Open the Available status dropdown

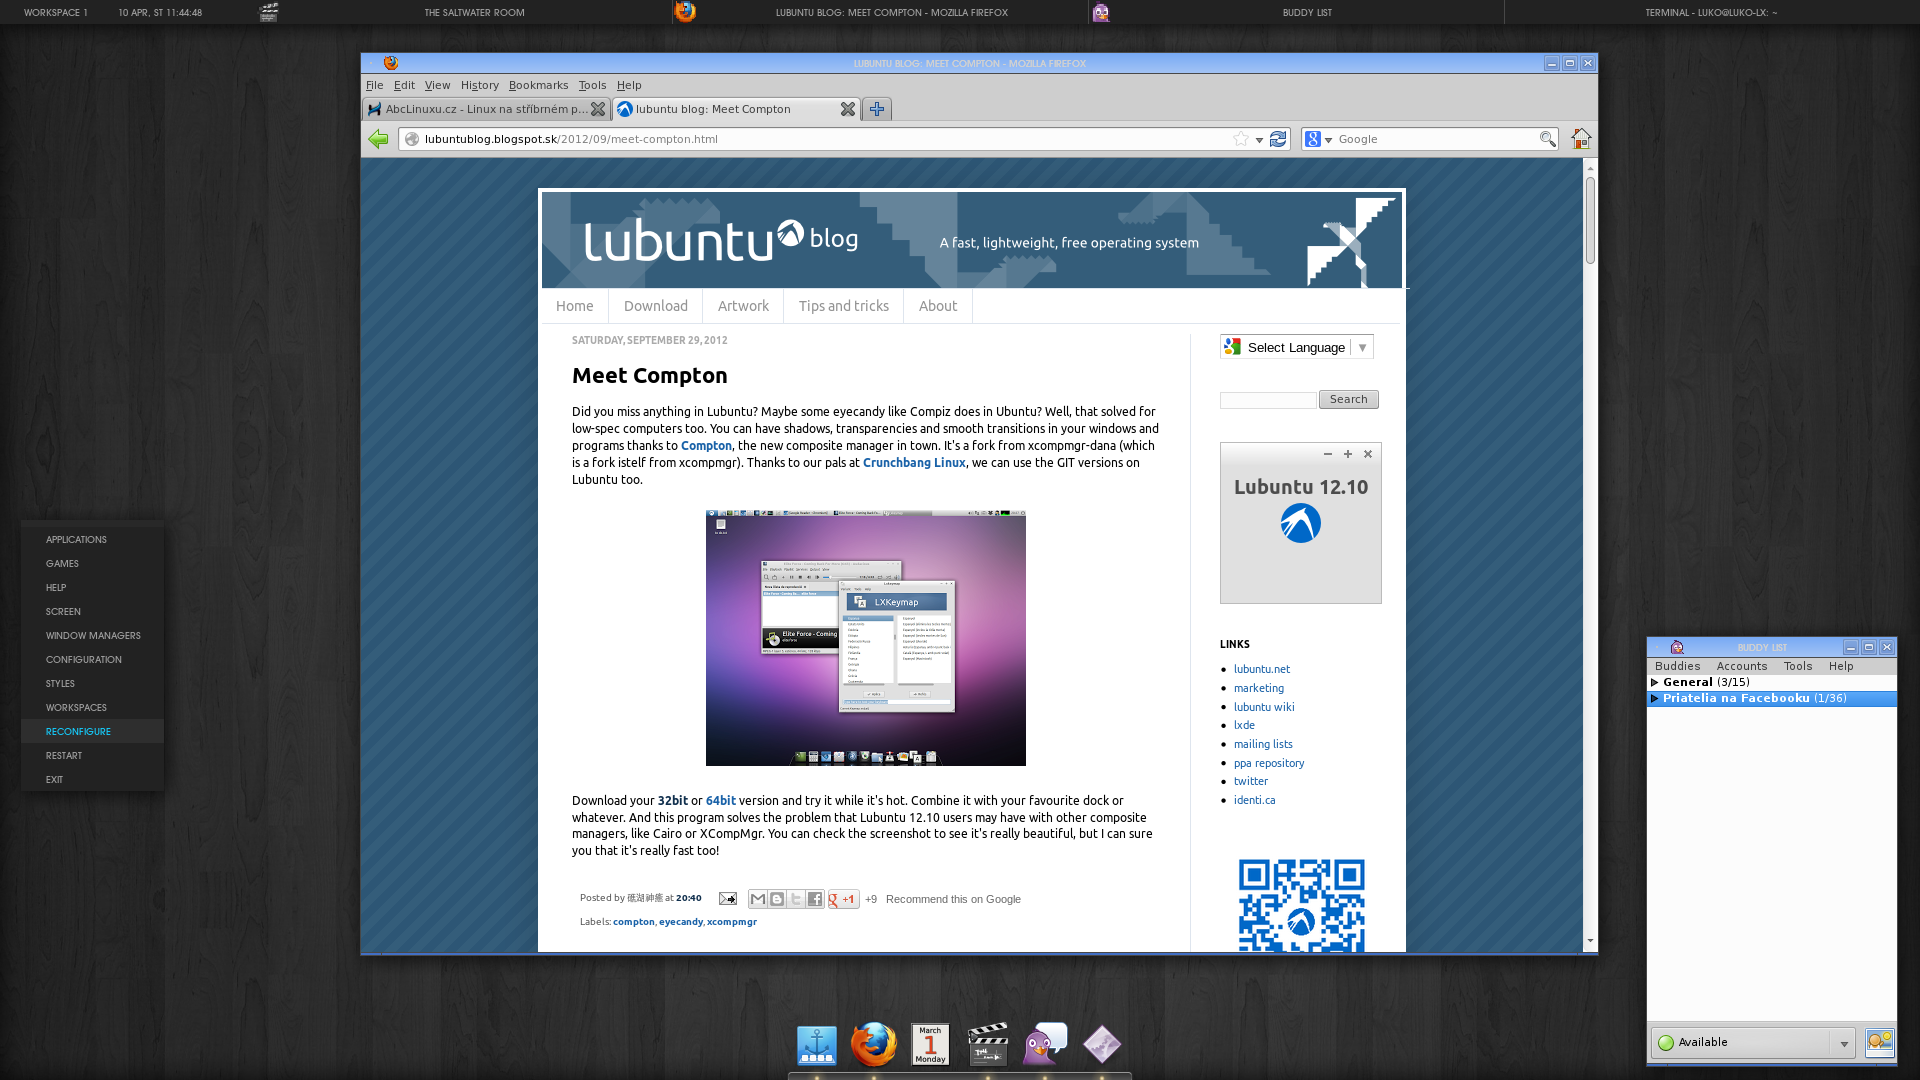1844,1043
